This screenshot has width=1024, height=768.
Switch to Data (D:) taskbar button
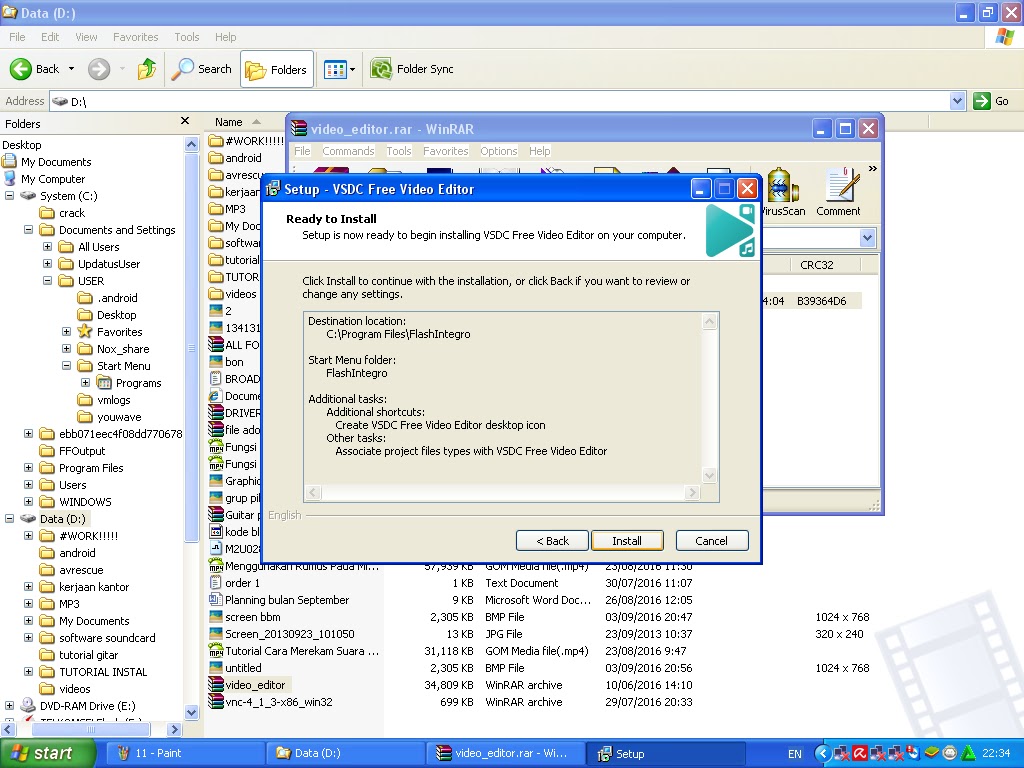point(344,753)
